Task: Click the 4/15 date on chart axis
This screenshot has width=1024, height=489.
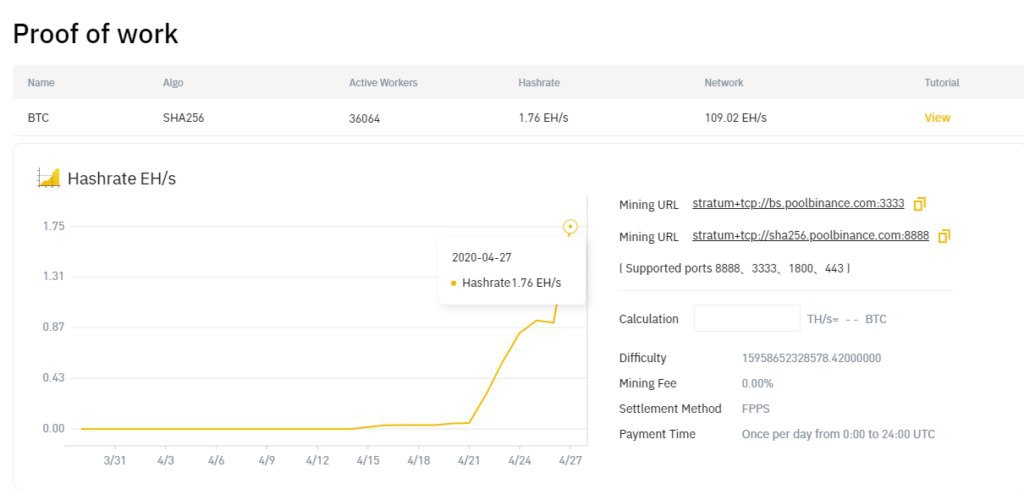Action: tap(367, 461)
